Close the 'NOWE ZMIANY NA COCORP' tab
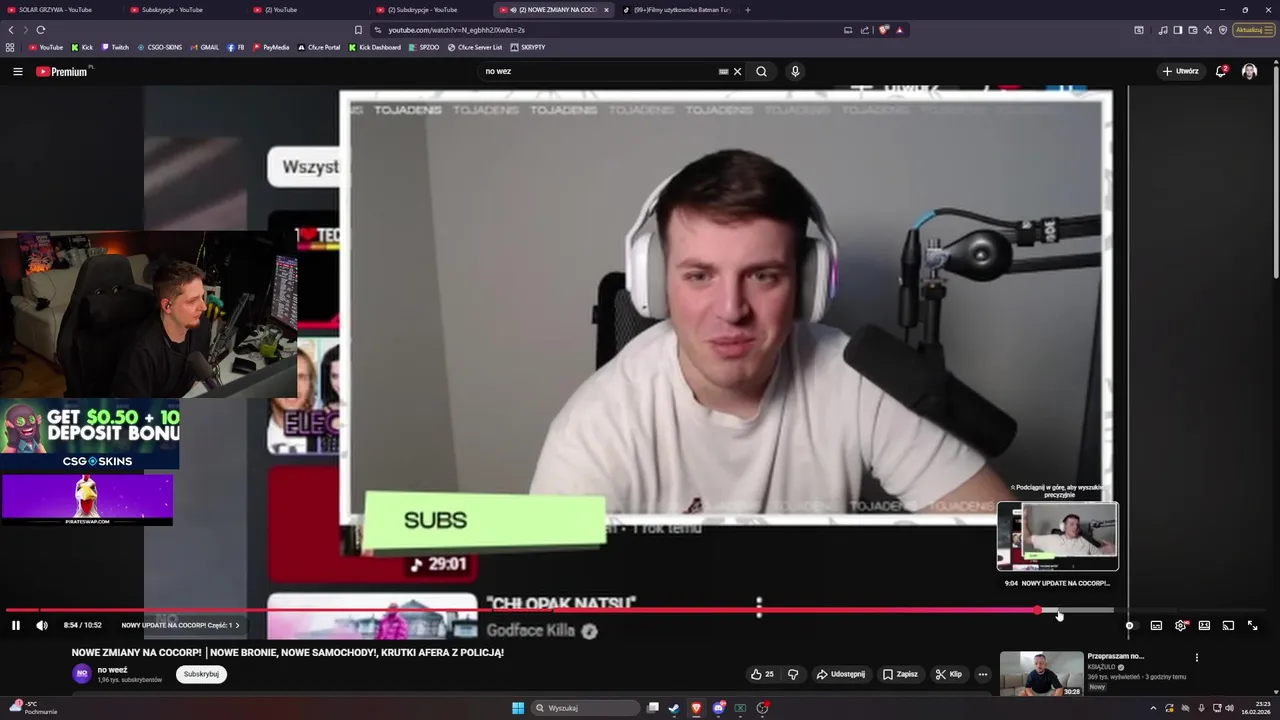This screenshot has height=720, width=1280. tap(606, 10)
